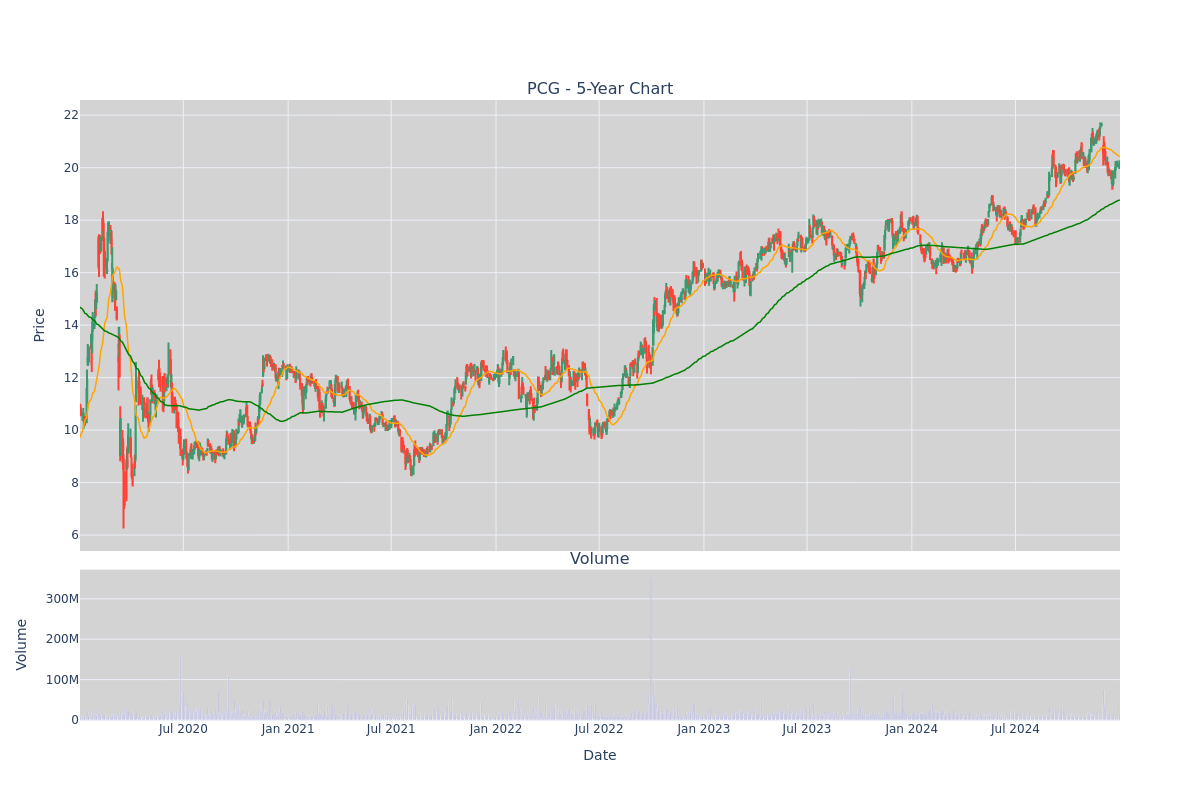Click date tick "Jul 2024"

tap(1015, 729)
